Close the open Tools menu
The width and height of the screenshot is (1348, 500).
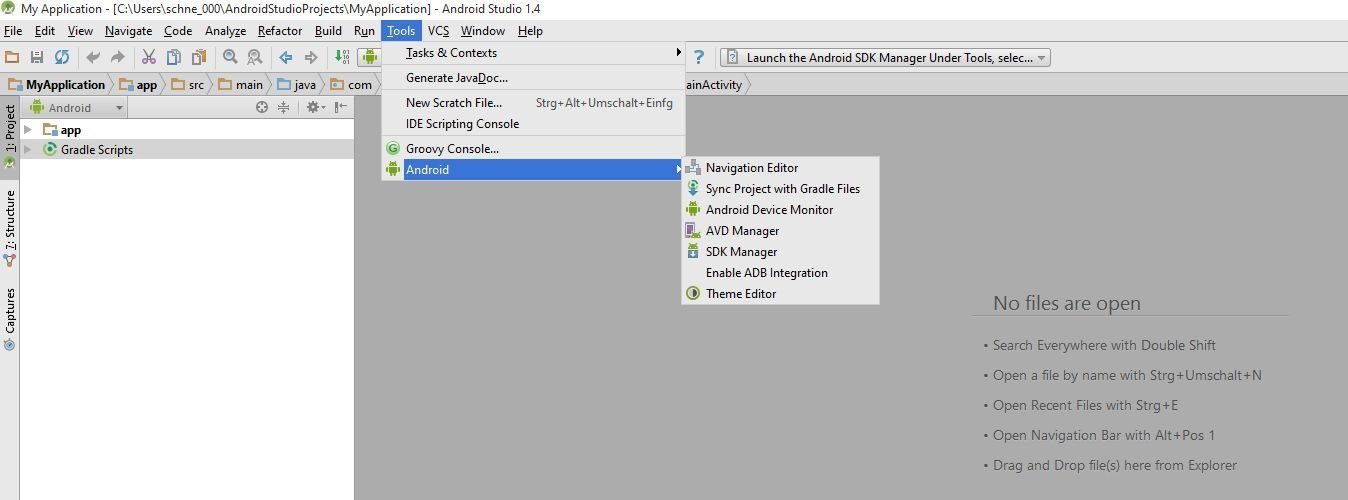(401, 31)
